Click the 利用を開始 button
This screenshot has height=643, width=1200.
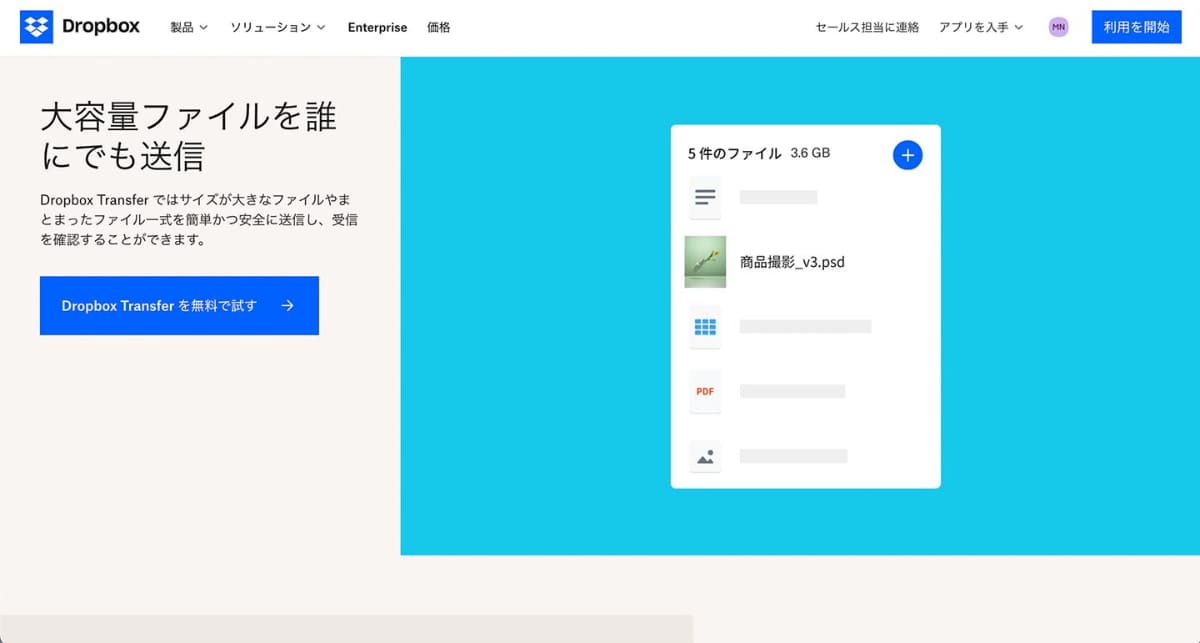(x=1136, y=27)
